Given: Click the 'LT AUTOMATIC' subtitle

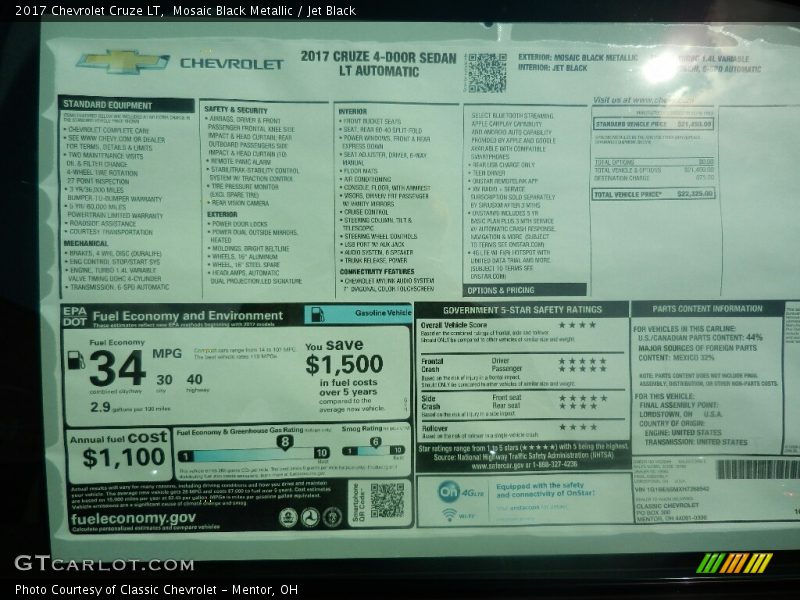Looking at the screenshot, I should (379, 71).
